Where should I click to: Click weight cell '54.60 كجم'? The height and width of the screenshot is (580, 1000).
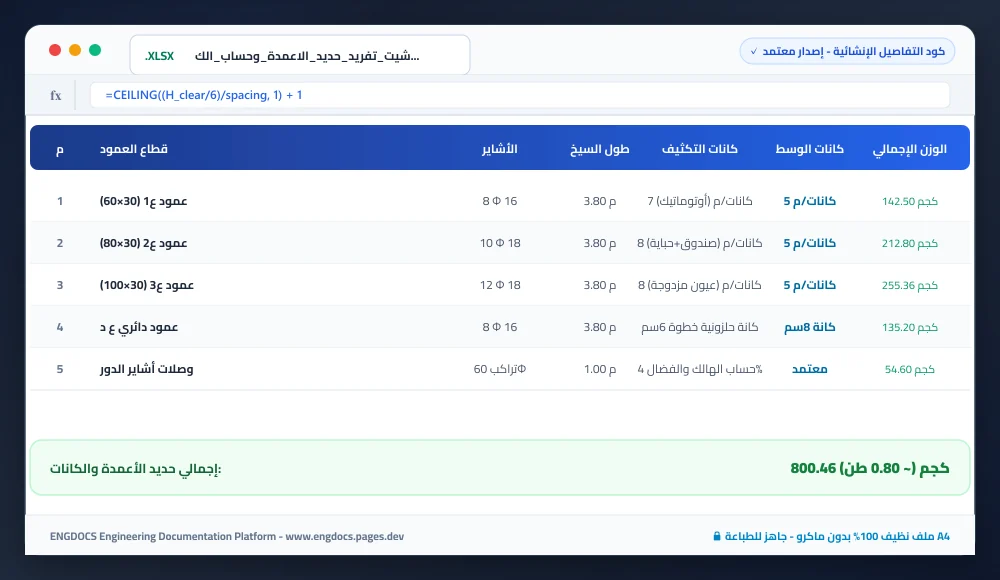click(909, 369)
